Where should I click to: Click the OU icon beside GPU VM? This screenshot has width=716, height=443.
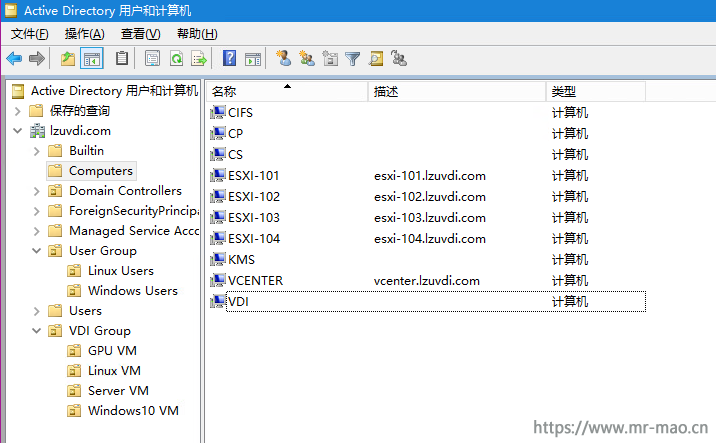tap(74, 351)
